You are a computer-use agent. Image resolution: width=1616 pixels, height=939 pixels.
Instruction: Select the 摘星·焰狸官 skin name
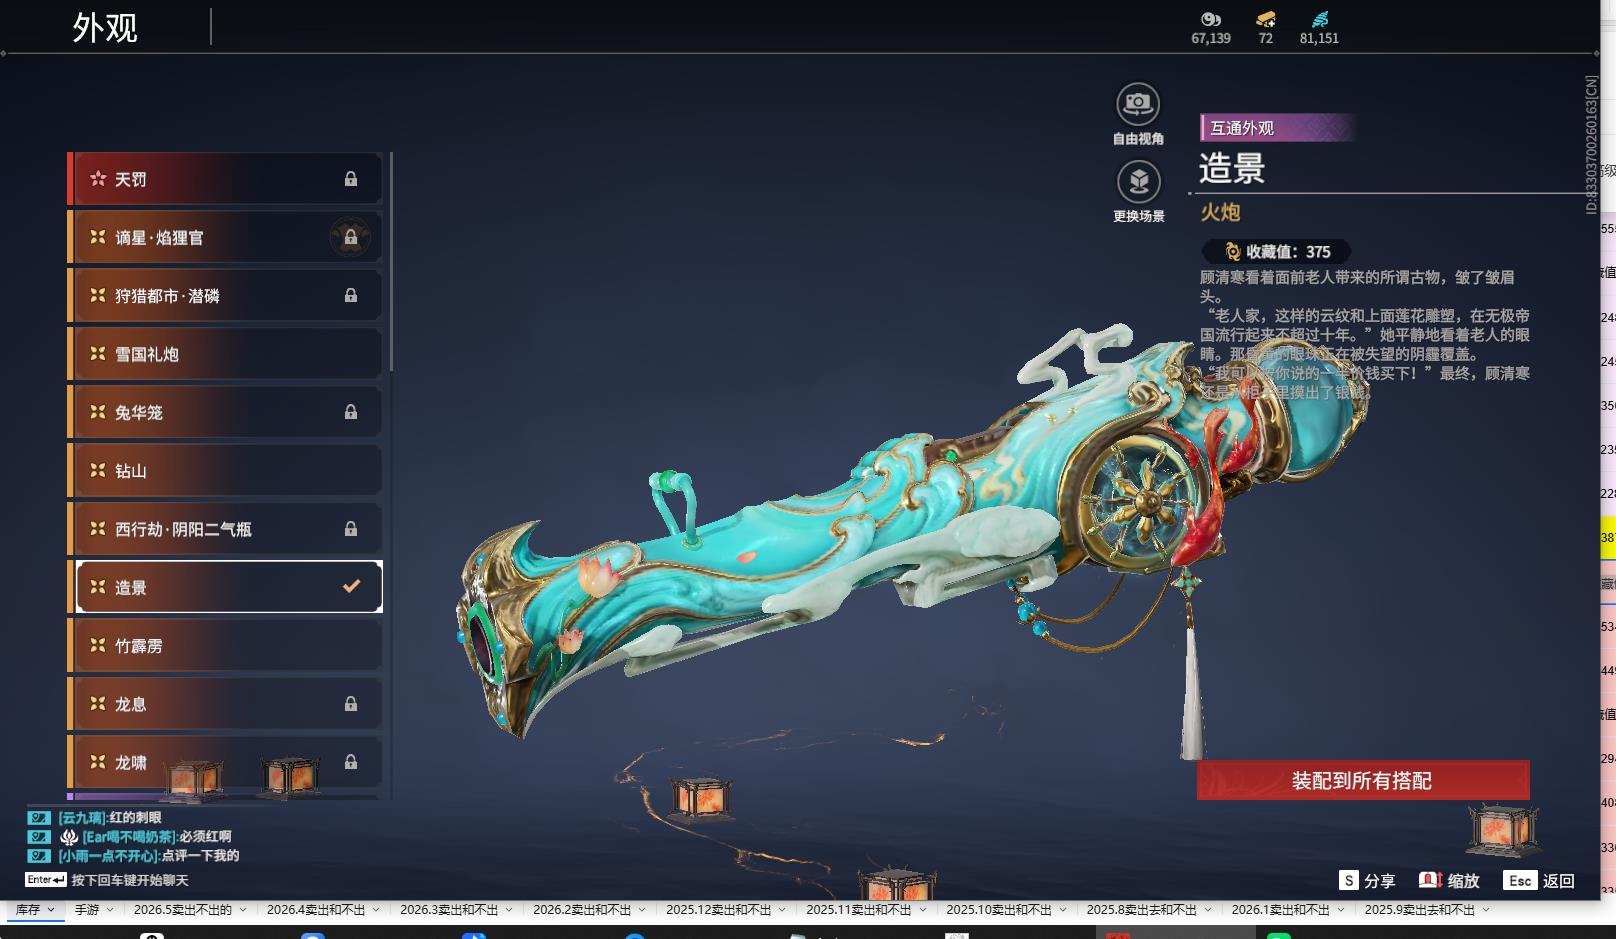coord(159,237)
